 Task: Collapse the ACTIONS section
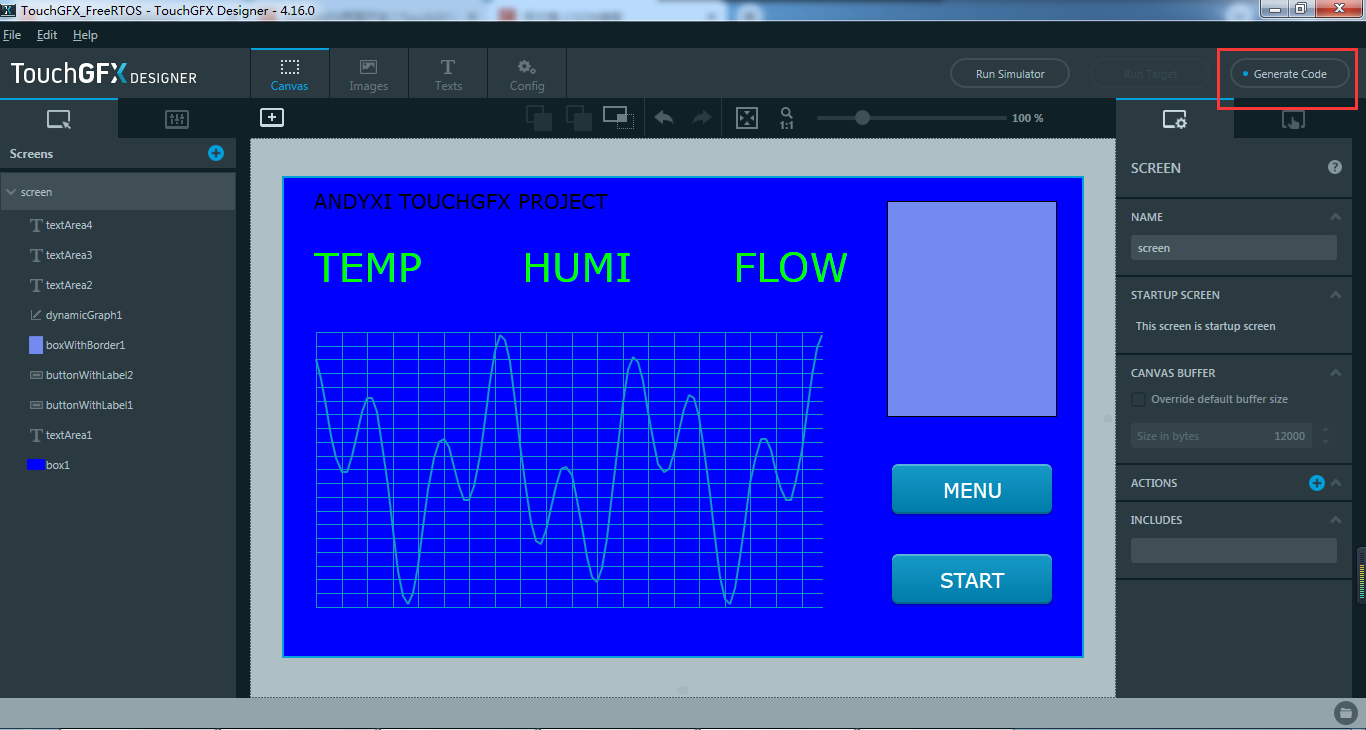tap(1336, 483)
